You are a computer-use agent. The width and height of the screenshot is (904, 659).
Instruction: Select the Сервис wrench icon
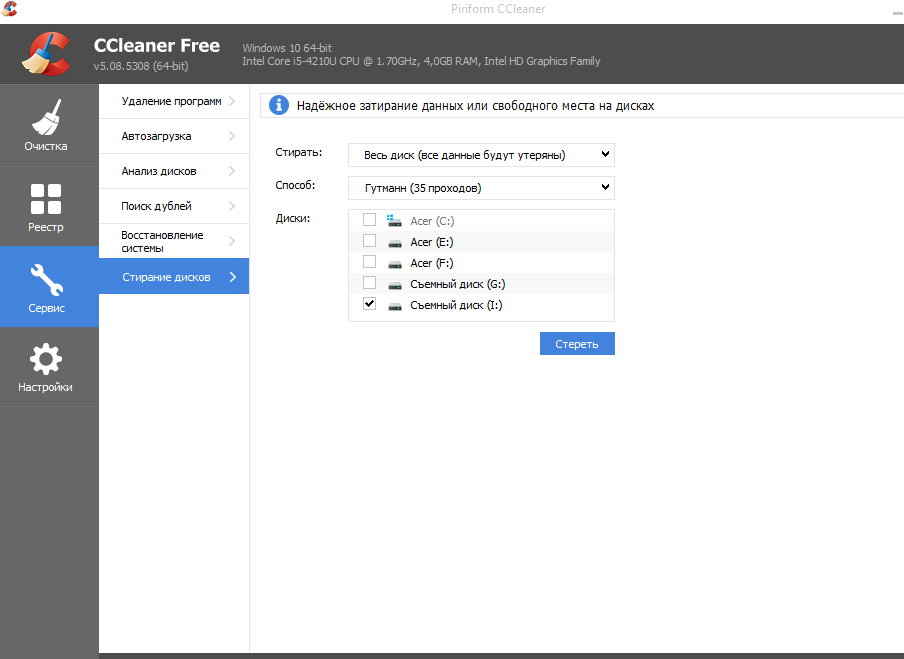click(47, 287)
